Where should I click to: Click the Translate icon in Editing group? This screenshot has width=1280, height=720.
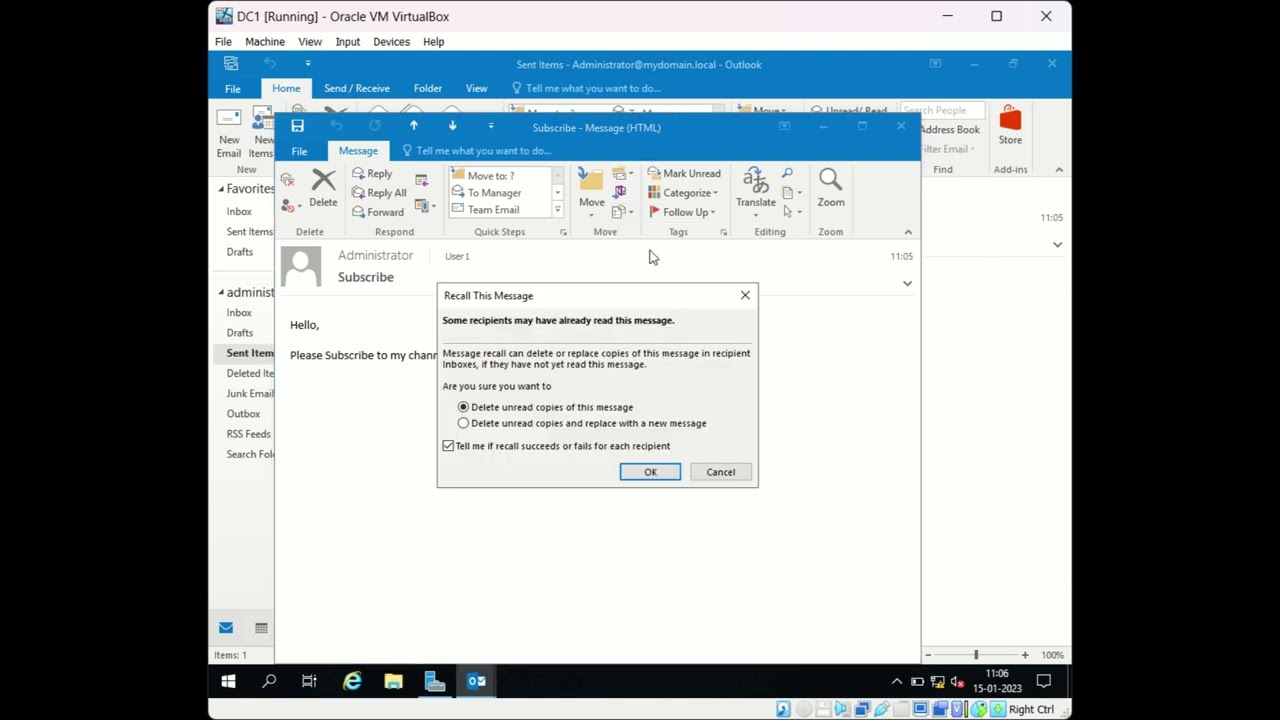755,181
